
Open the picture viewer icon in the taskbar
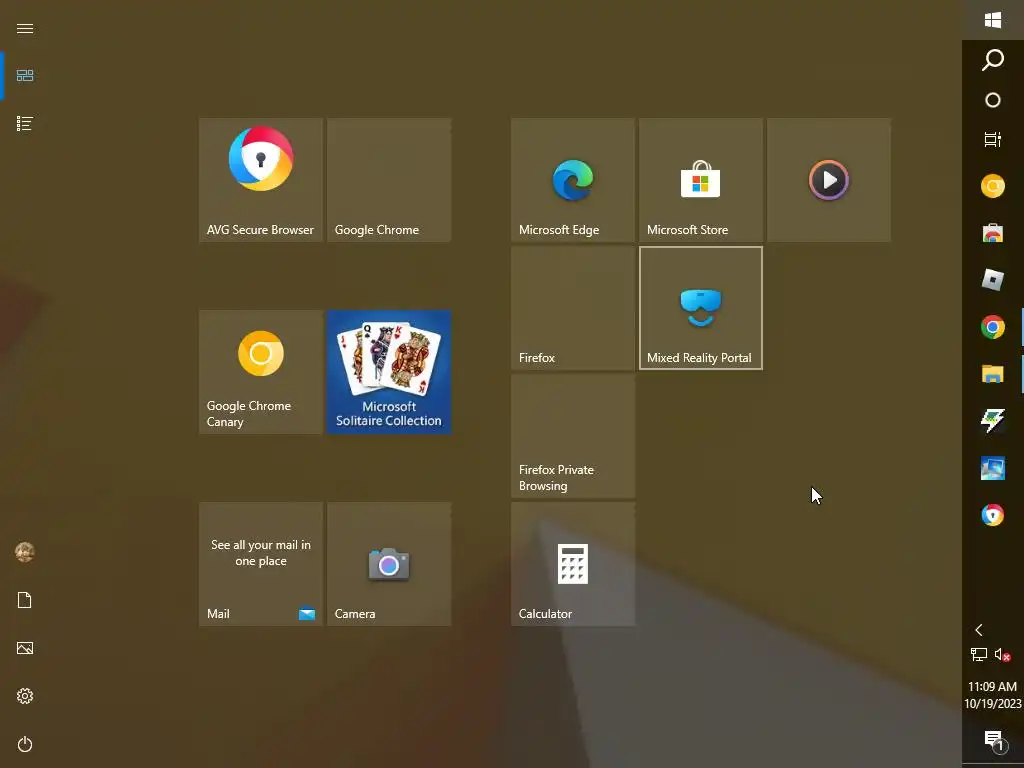(993, 468)
